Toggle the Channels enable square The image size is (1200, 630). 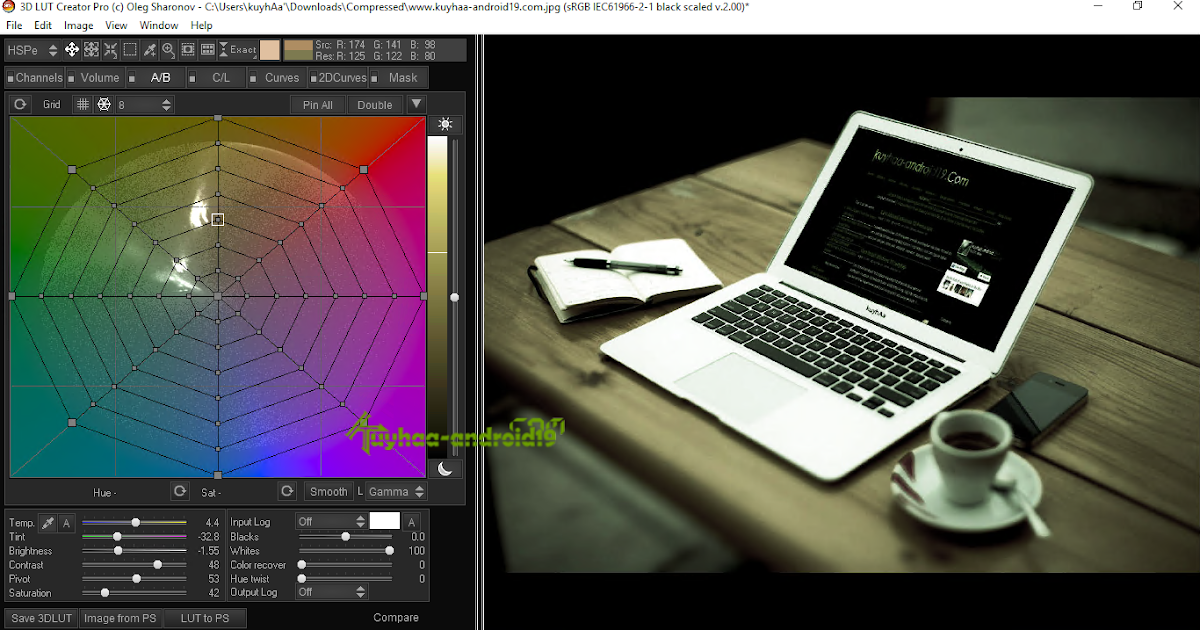[x=11, y=78]
